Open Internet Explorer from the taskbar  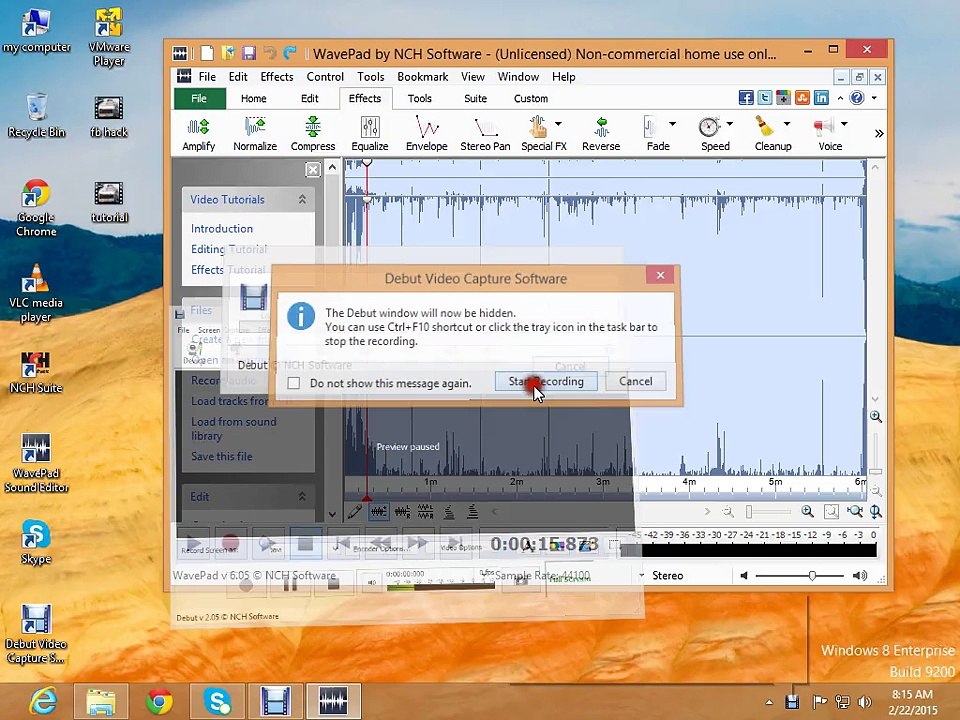click(x=43, y=700)
